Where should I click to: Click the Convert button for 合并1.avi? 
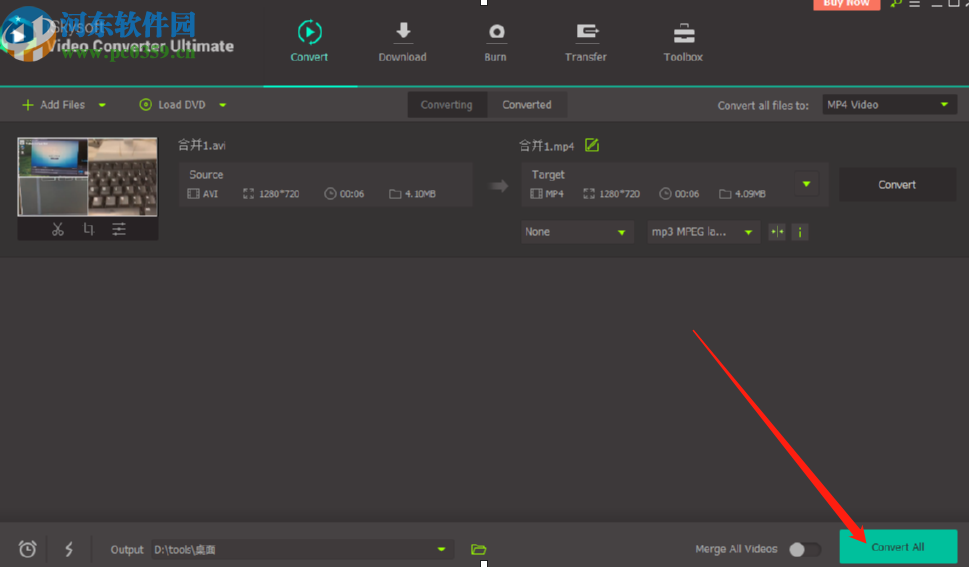tap(897, 184)
